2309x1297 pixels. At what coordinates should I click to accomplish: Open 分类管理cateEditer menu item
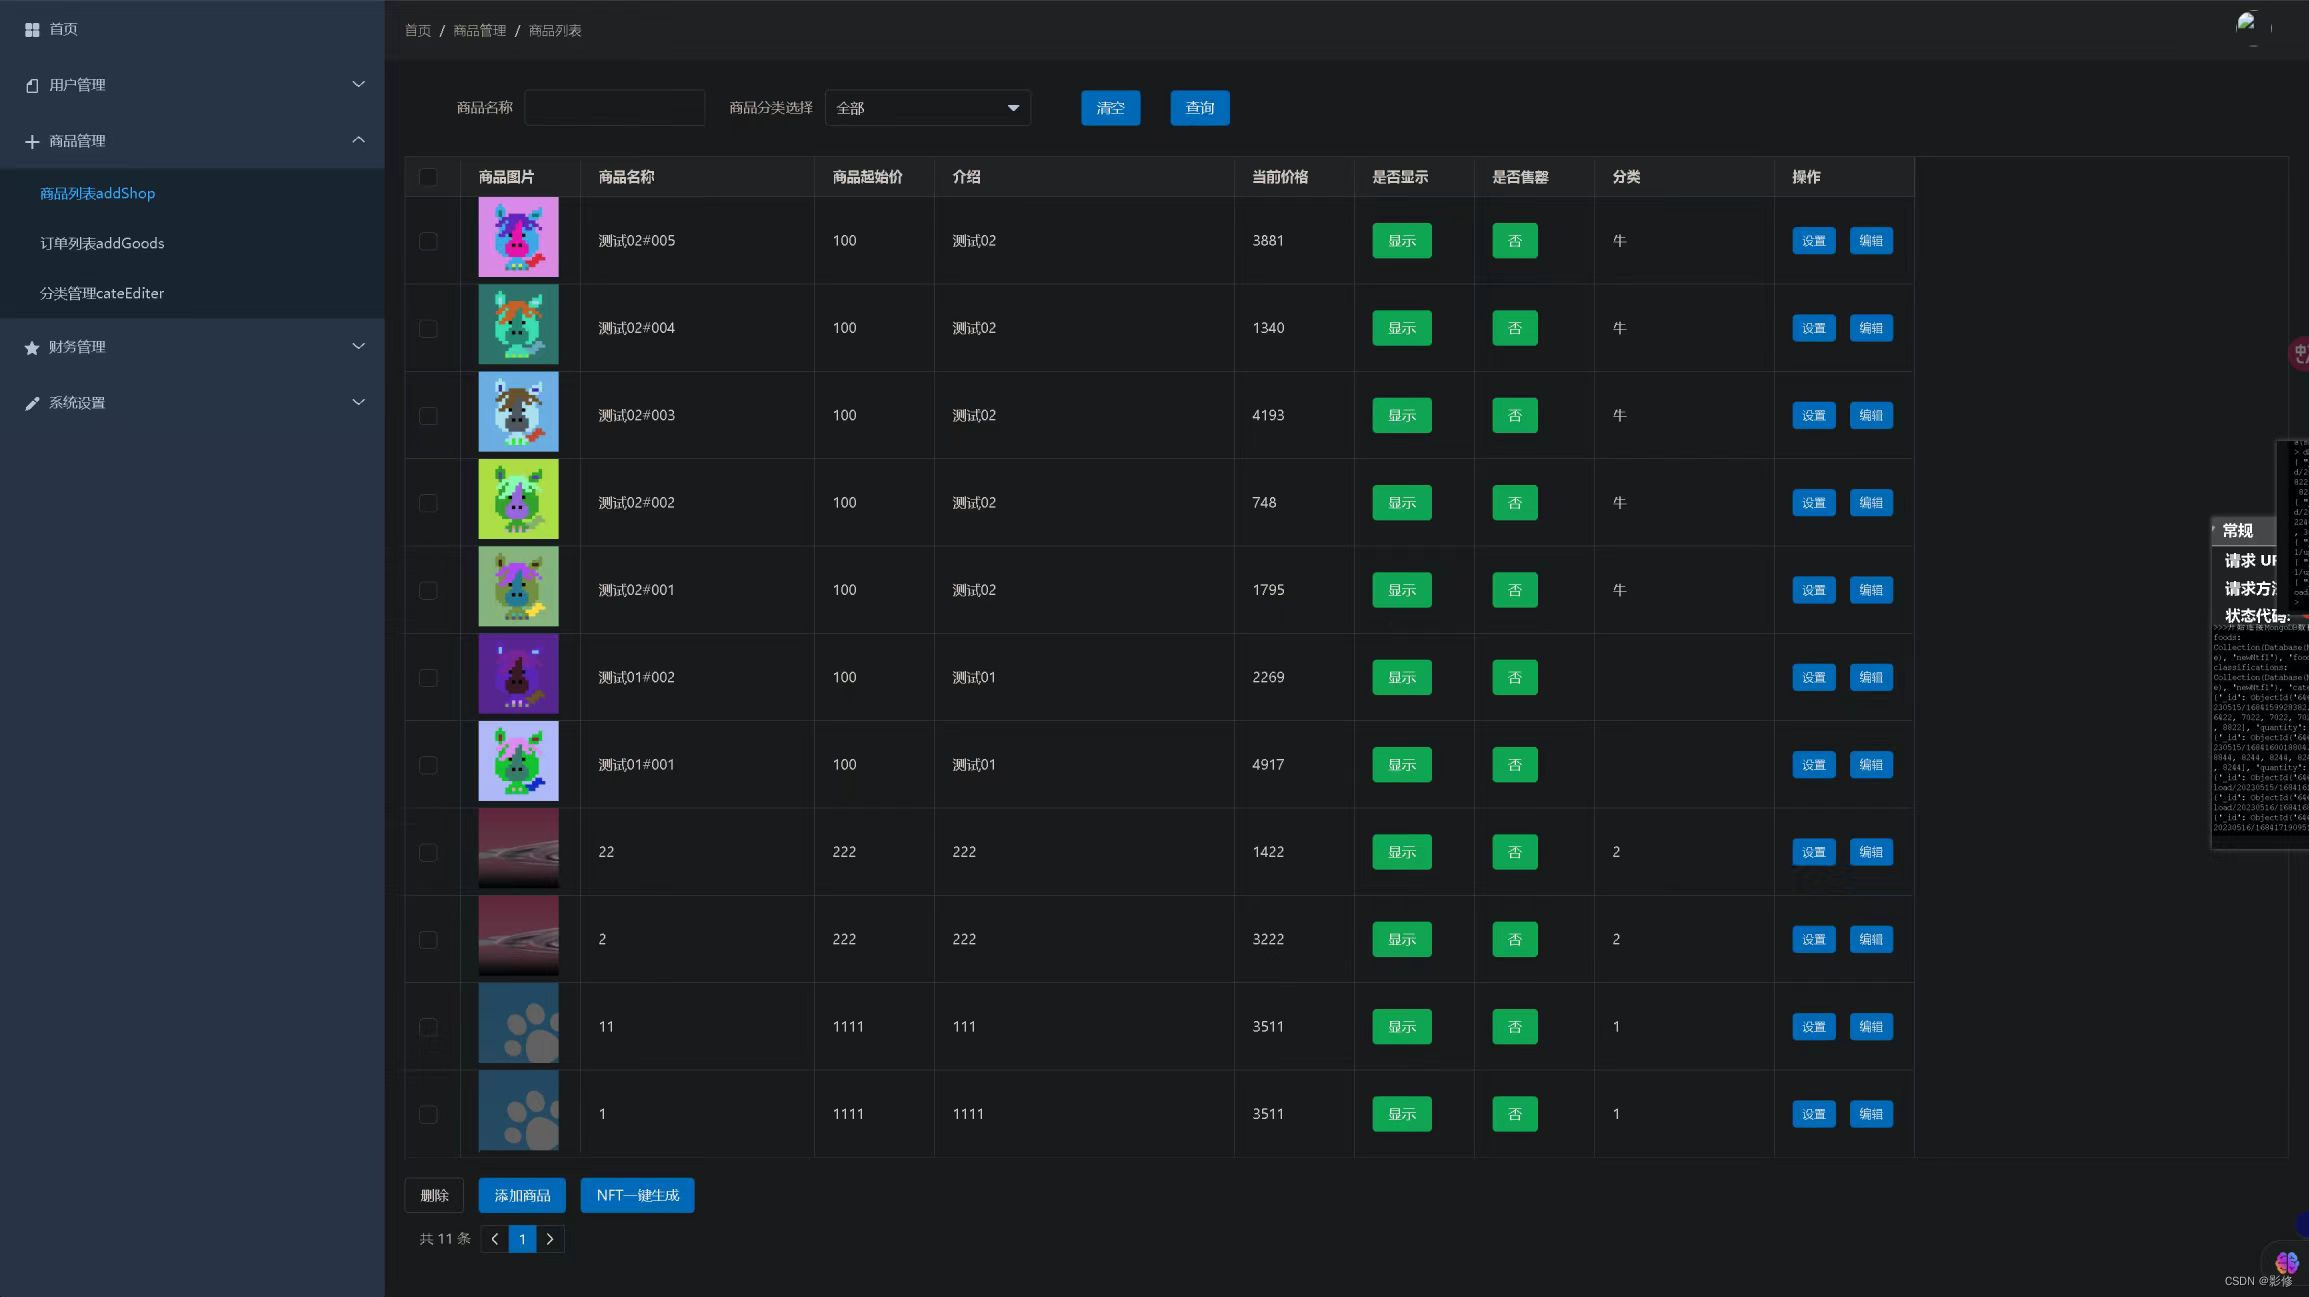coord(102,293)
